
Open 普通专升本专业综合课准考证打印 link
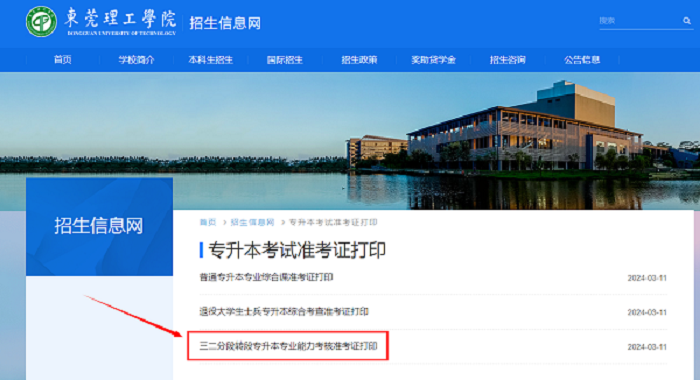pyautogui.click(x=266, y=277)
